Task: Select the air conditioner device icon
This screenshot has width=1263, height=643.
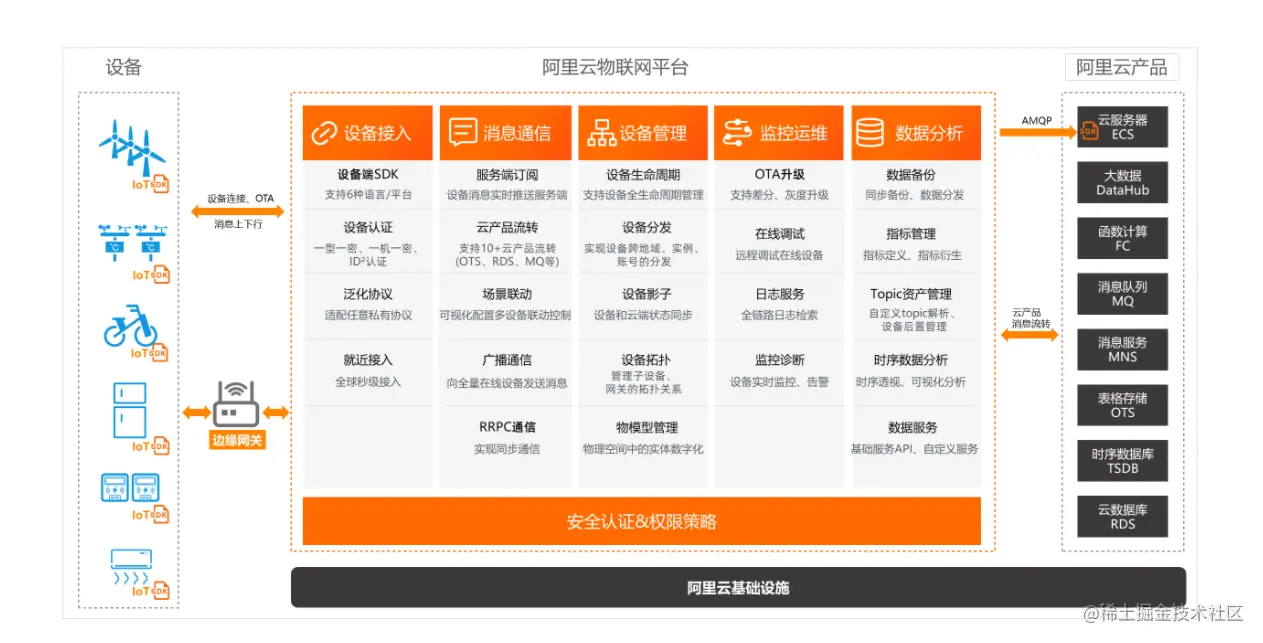Action: [130, 565]
